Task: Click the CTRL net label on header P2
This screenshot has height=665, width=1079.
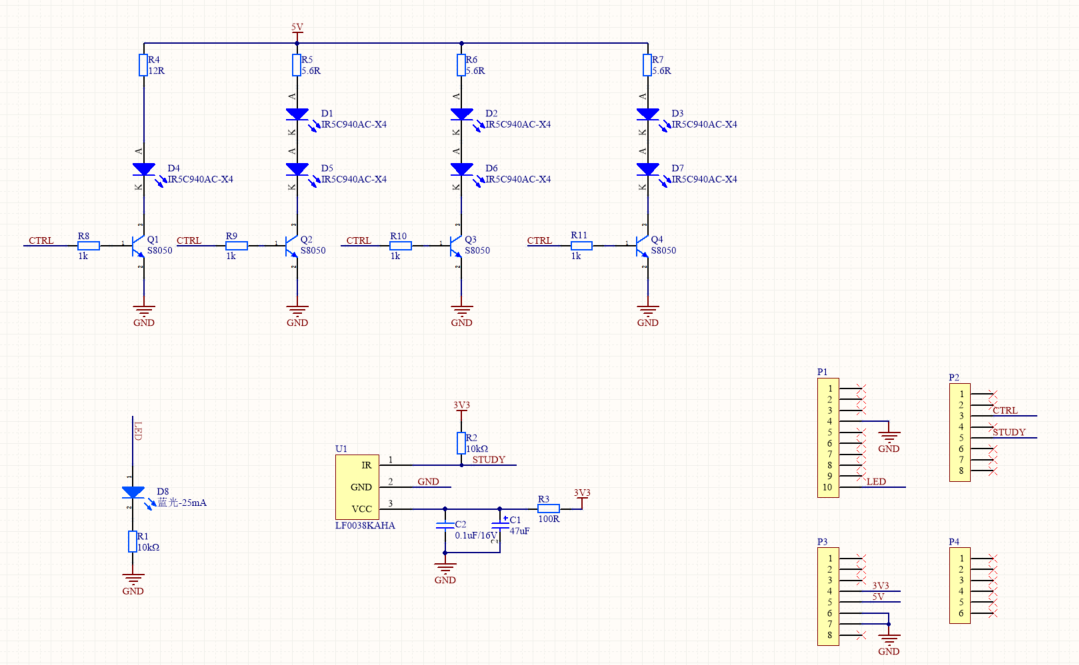Action: (x=1005, y=410)
